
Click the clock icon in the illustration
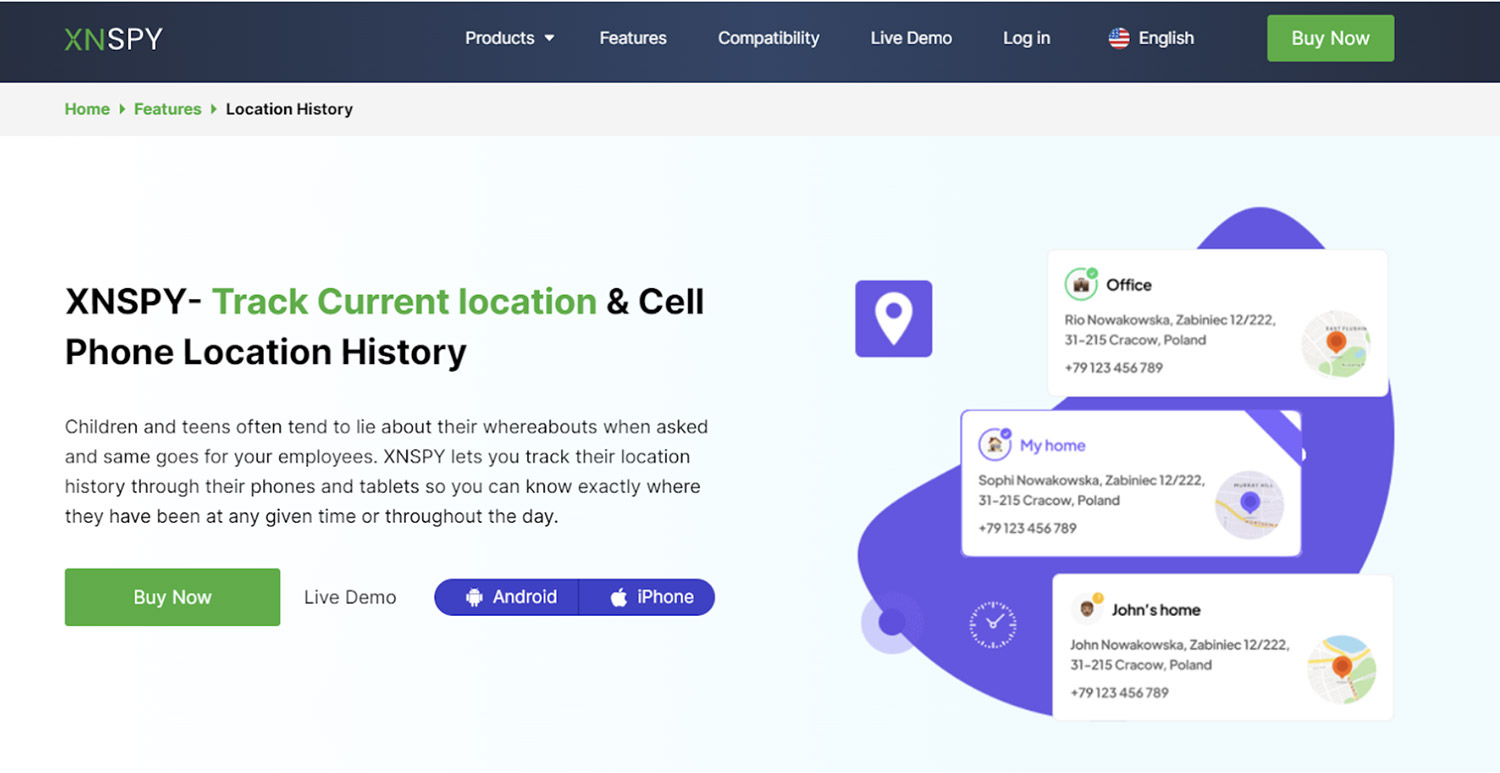(x=993, y=625)
